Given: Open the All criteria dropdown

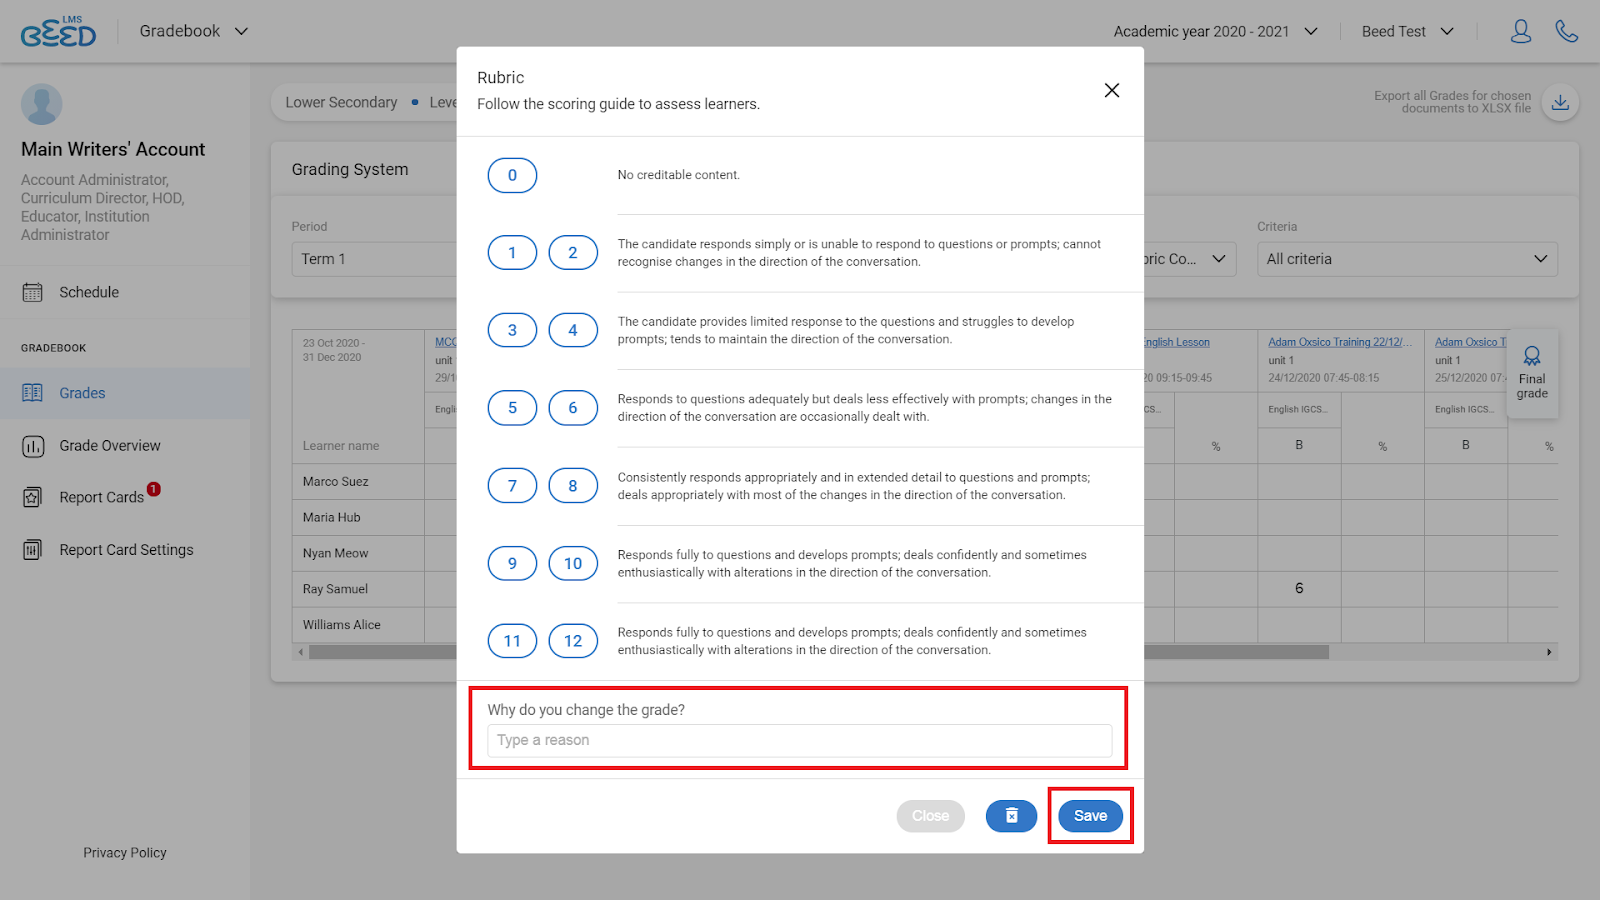Looking at the screenshot, I should (x=1407, y=259).
